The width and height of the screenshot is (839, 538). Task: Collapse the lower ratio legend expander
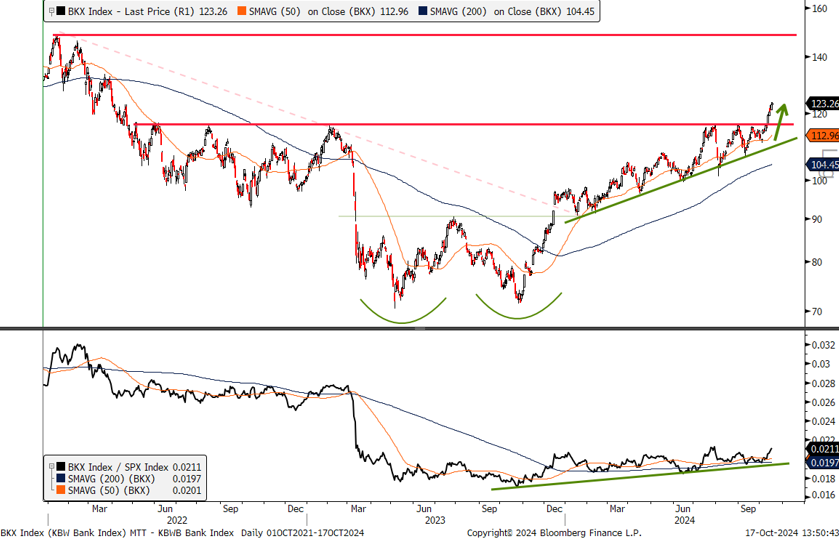[x=52, y=467]
